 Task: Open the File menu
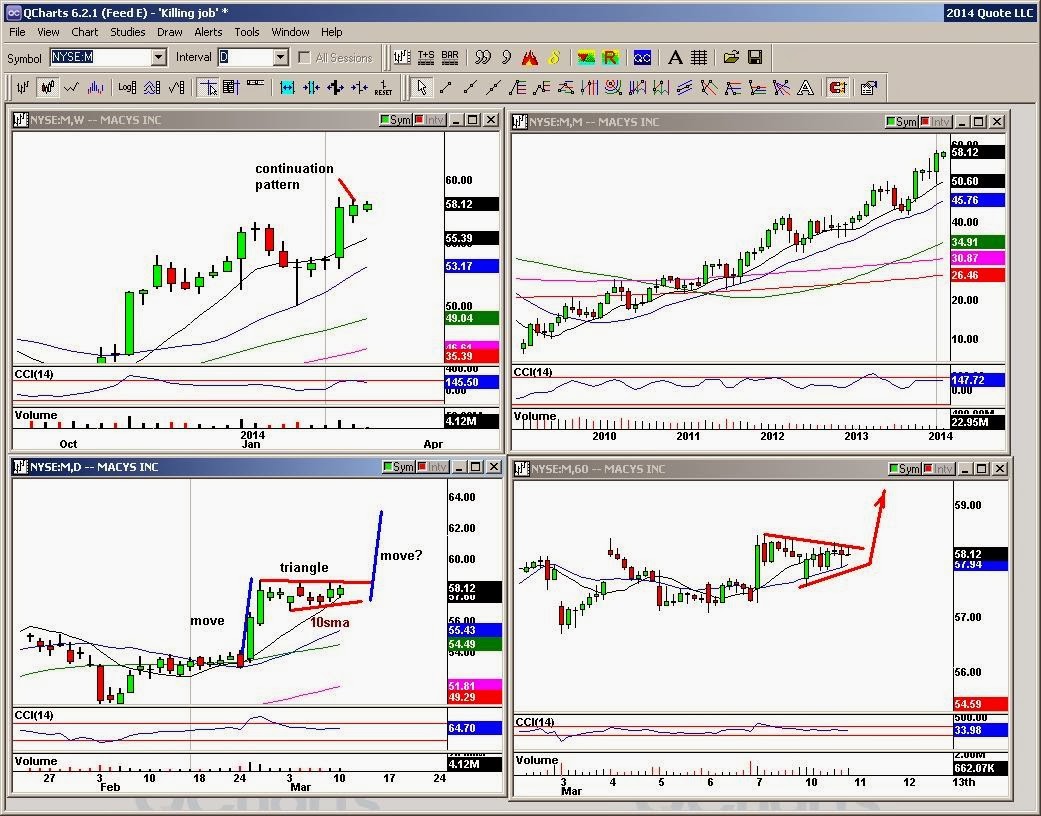coord(17,32)
